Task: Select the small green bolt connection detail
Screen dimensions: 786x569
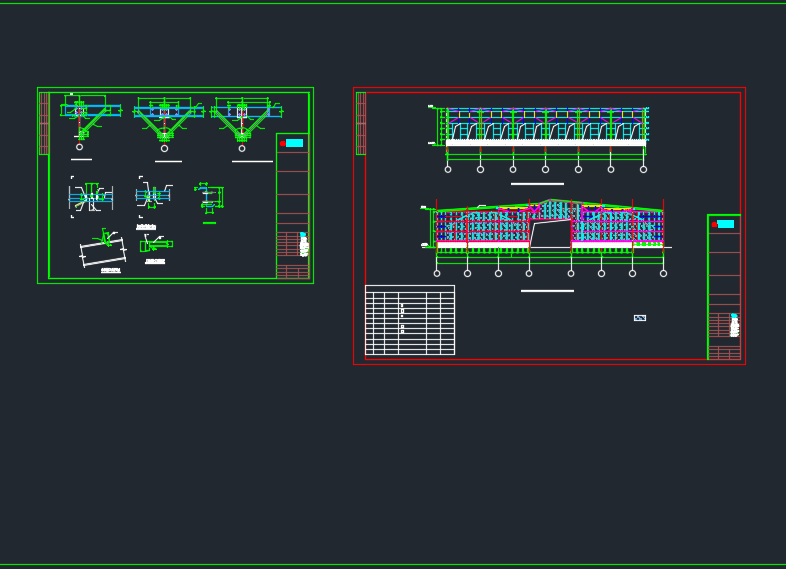Action: coord(156,244)
